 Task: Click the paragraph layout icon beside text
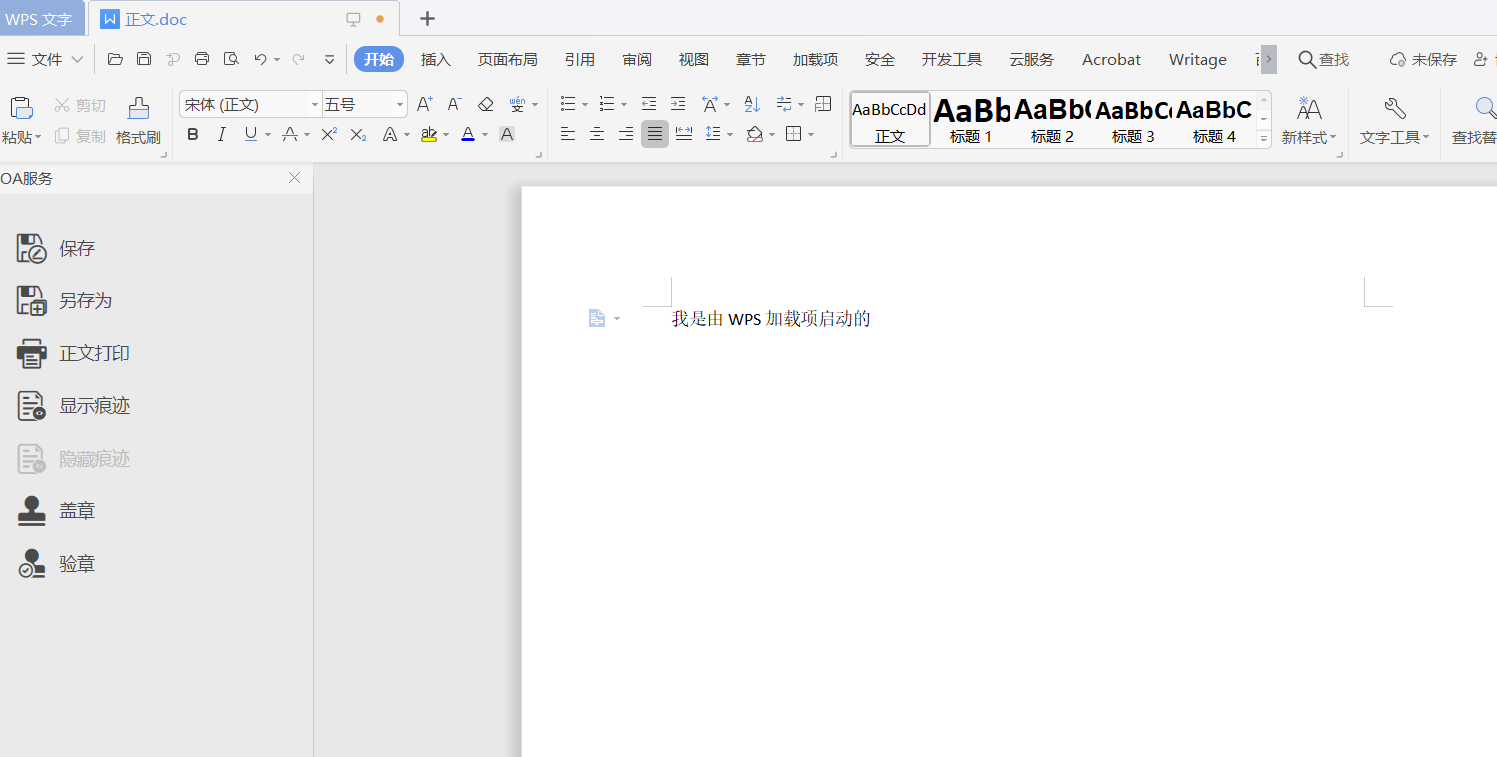tap(597, 318)
